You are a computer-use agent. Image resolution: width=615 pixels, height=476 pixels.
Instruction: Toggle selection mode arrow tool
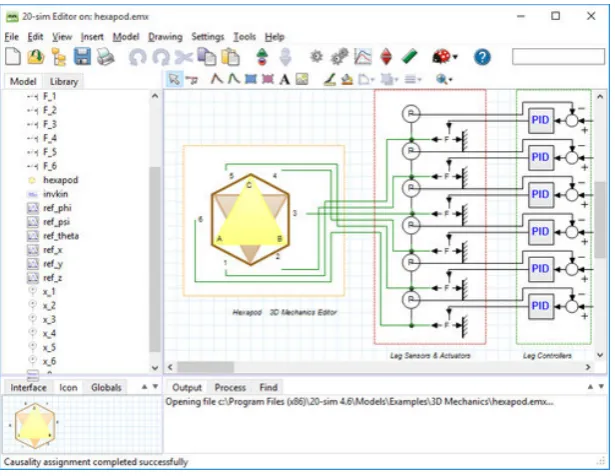click(174, 79)
